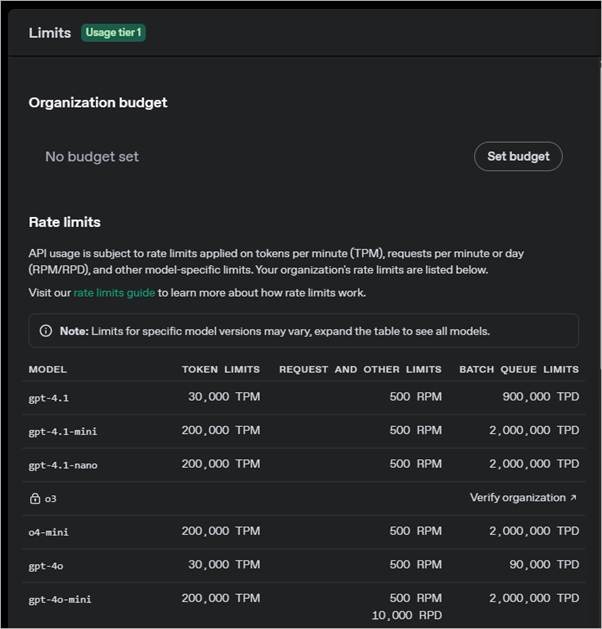Click the Limits page title
602x629 pixels.
50,33
